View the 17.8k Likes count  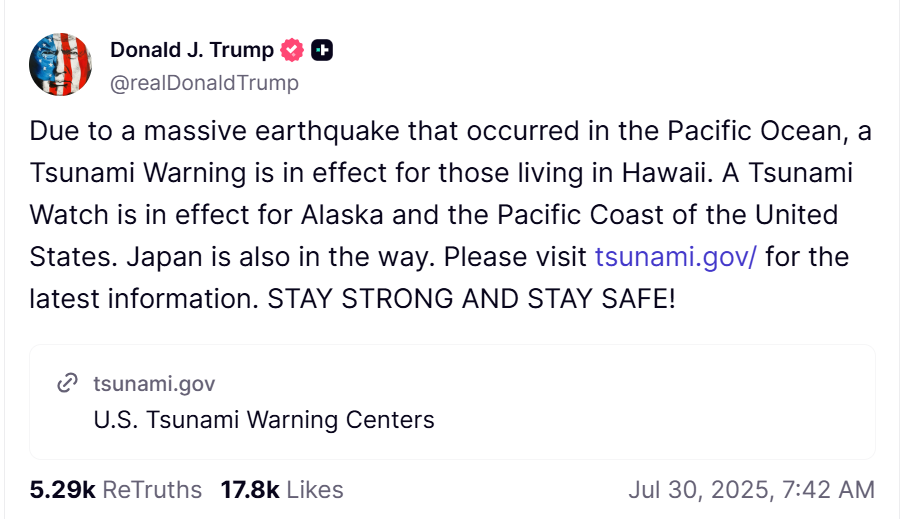250,490
